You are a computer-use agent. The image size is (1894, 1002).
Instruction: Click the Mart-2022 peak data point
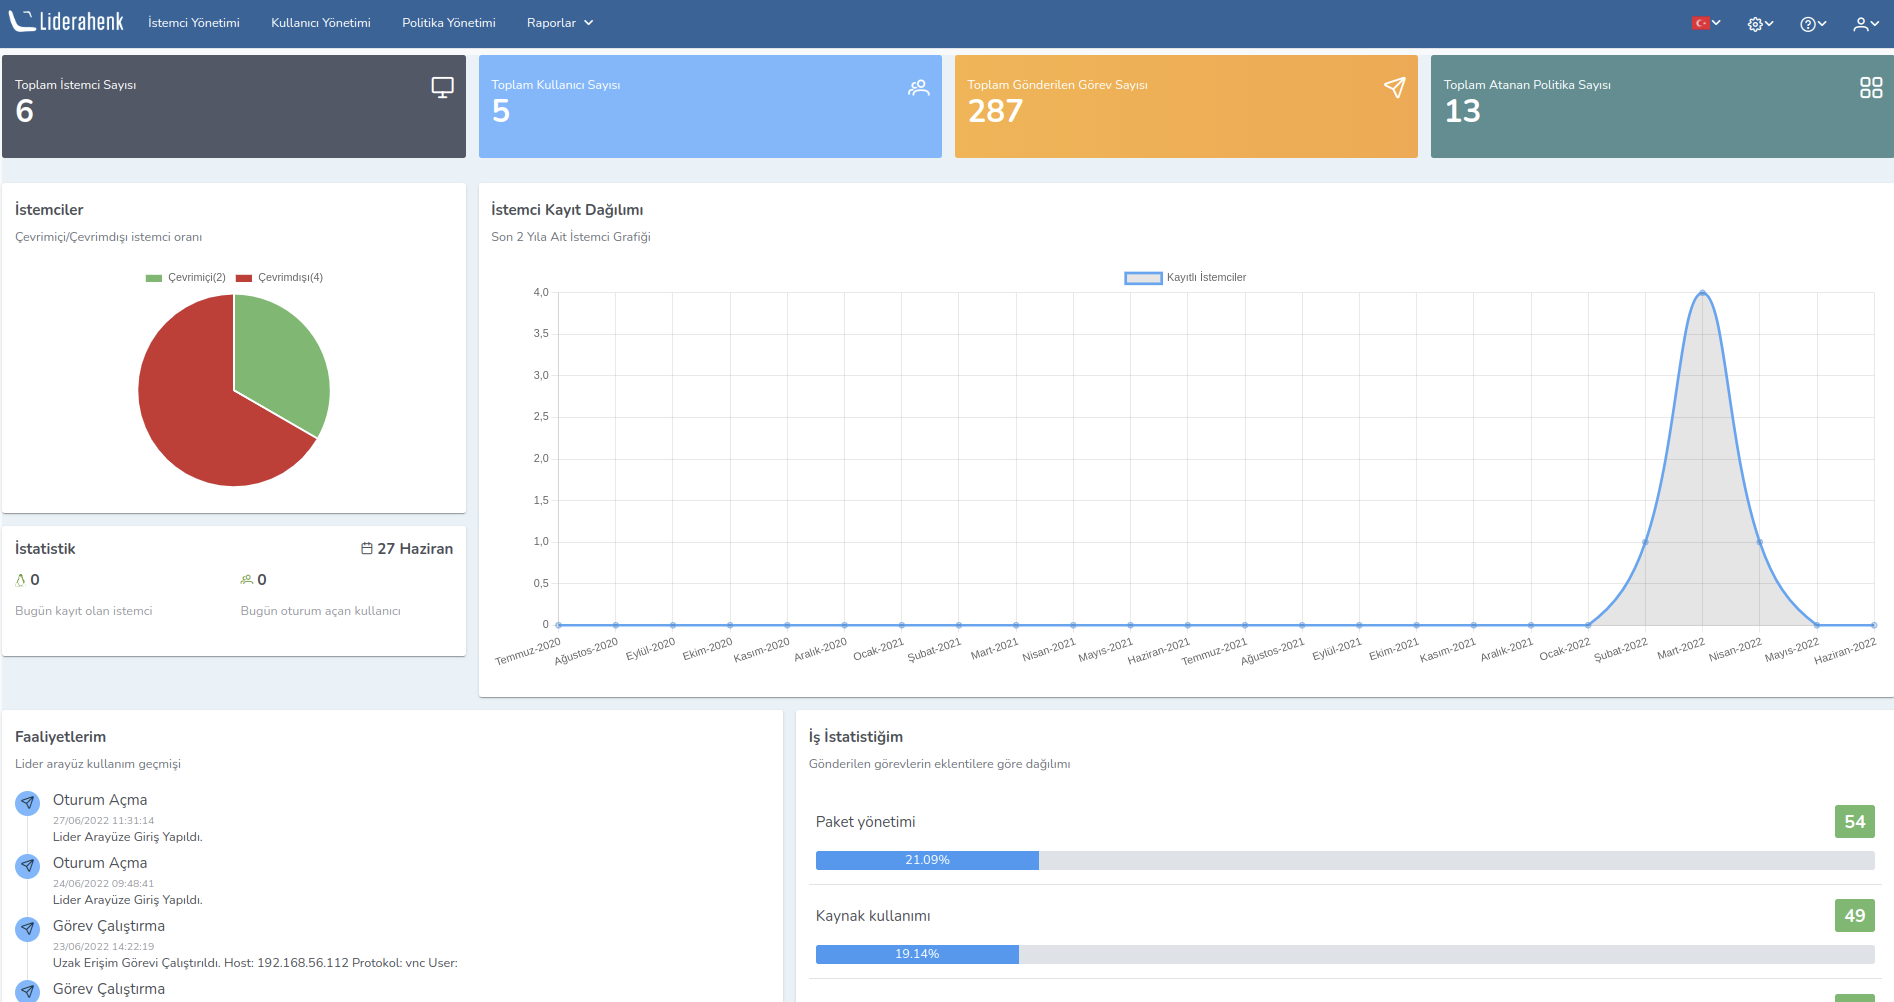pyautogui.click(x=1702, y=293)
